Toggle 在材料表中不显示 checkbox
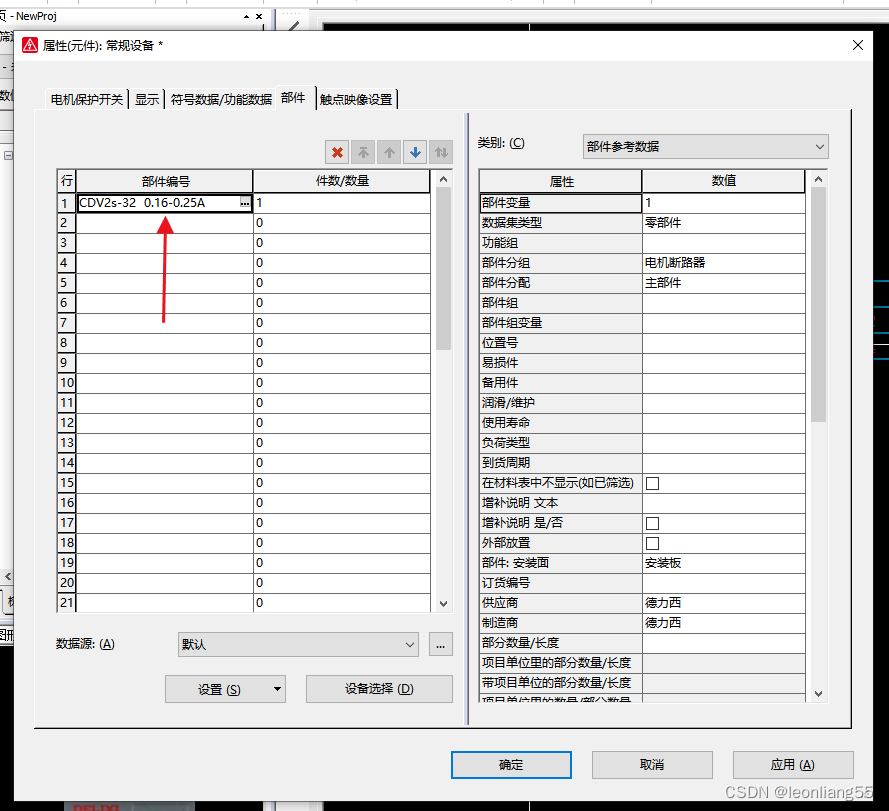889x811 pixels. [652, 483]
